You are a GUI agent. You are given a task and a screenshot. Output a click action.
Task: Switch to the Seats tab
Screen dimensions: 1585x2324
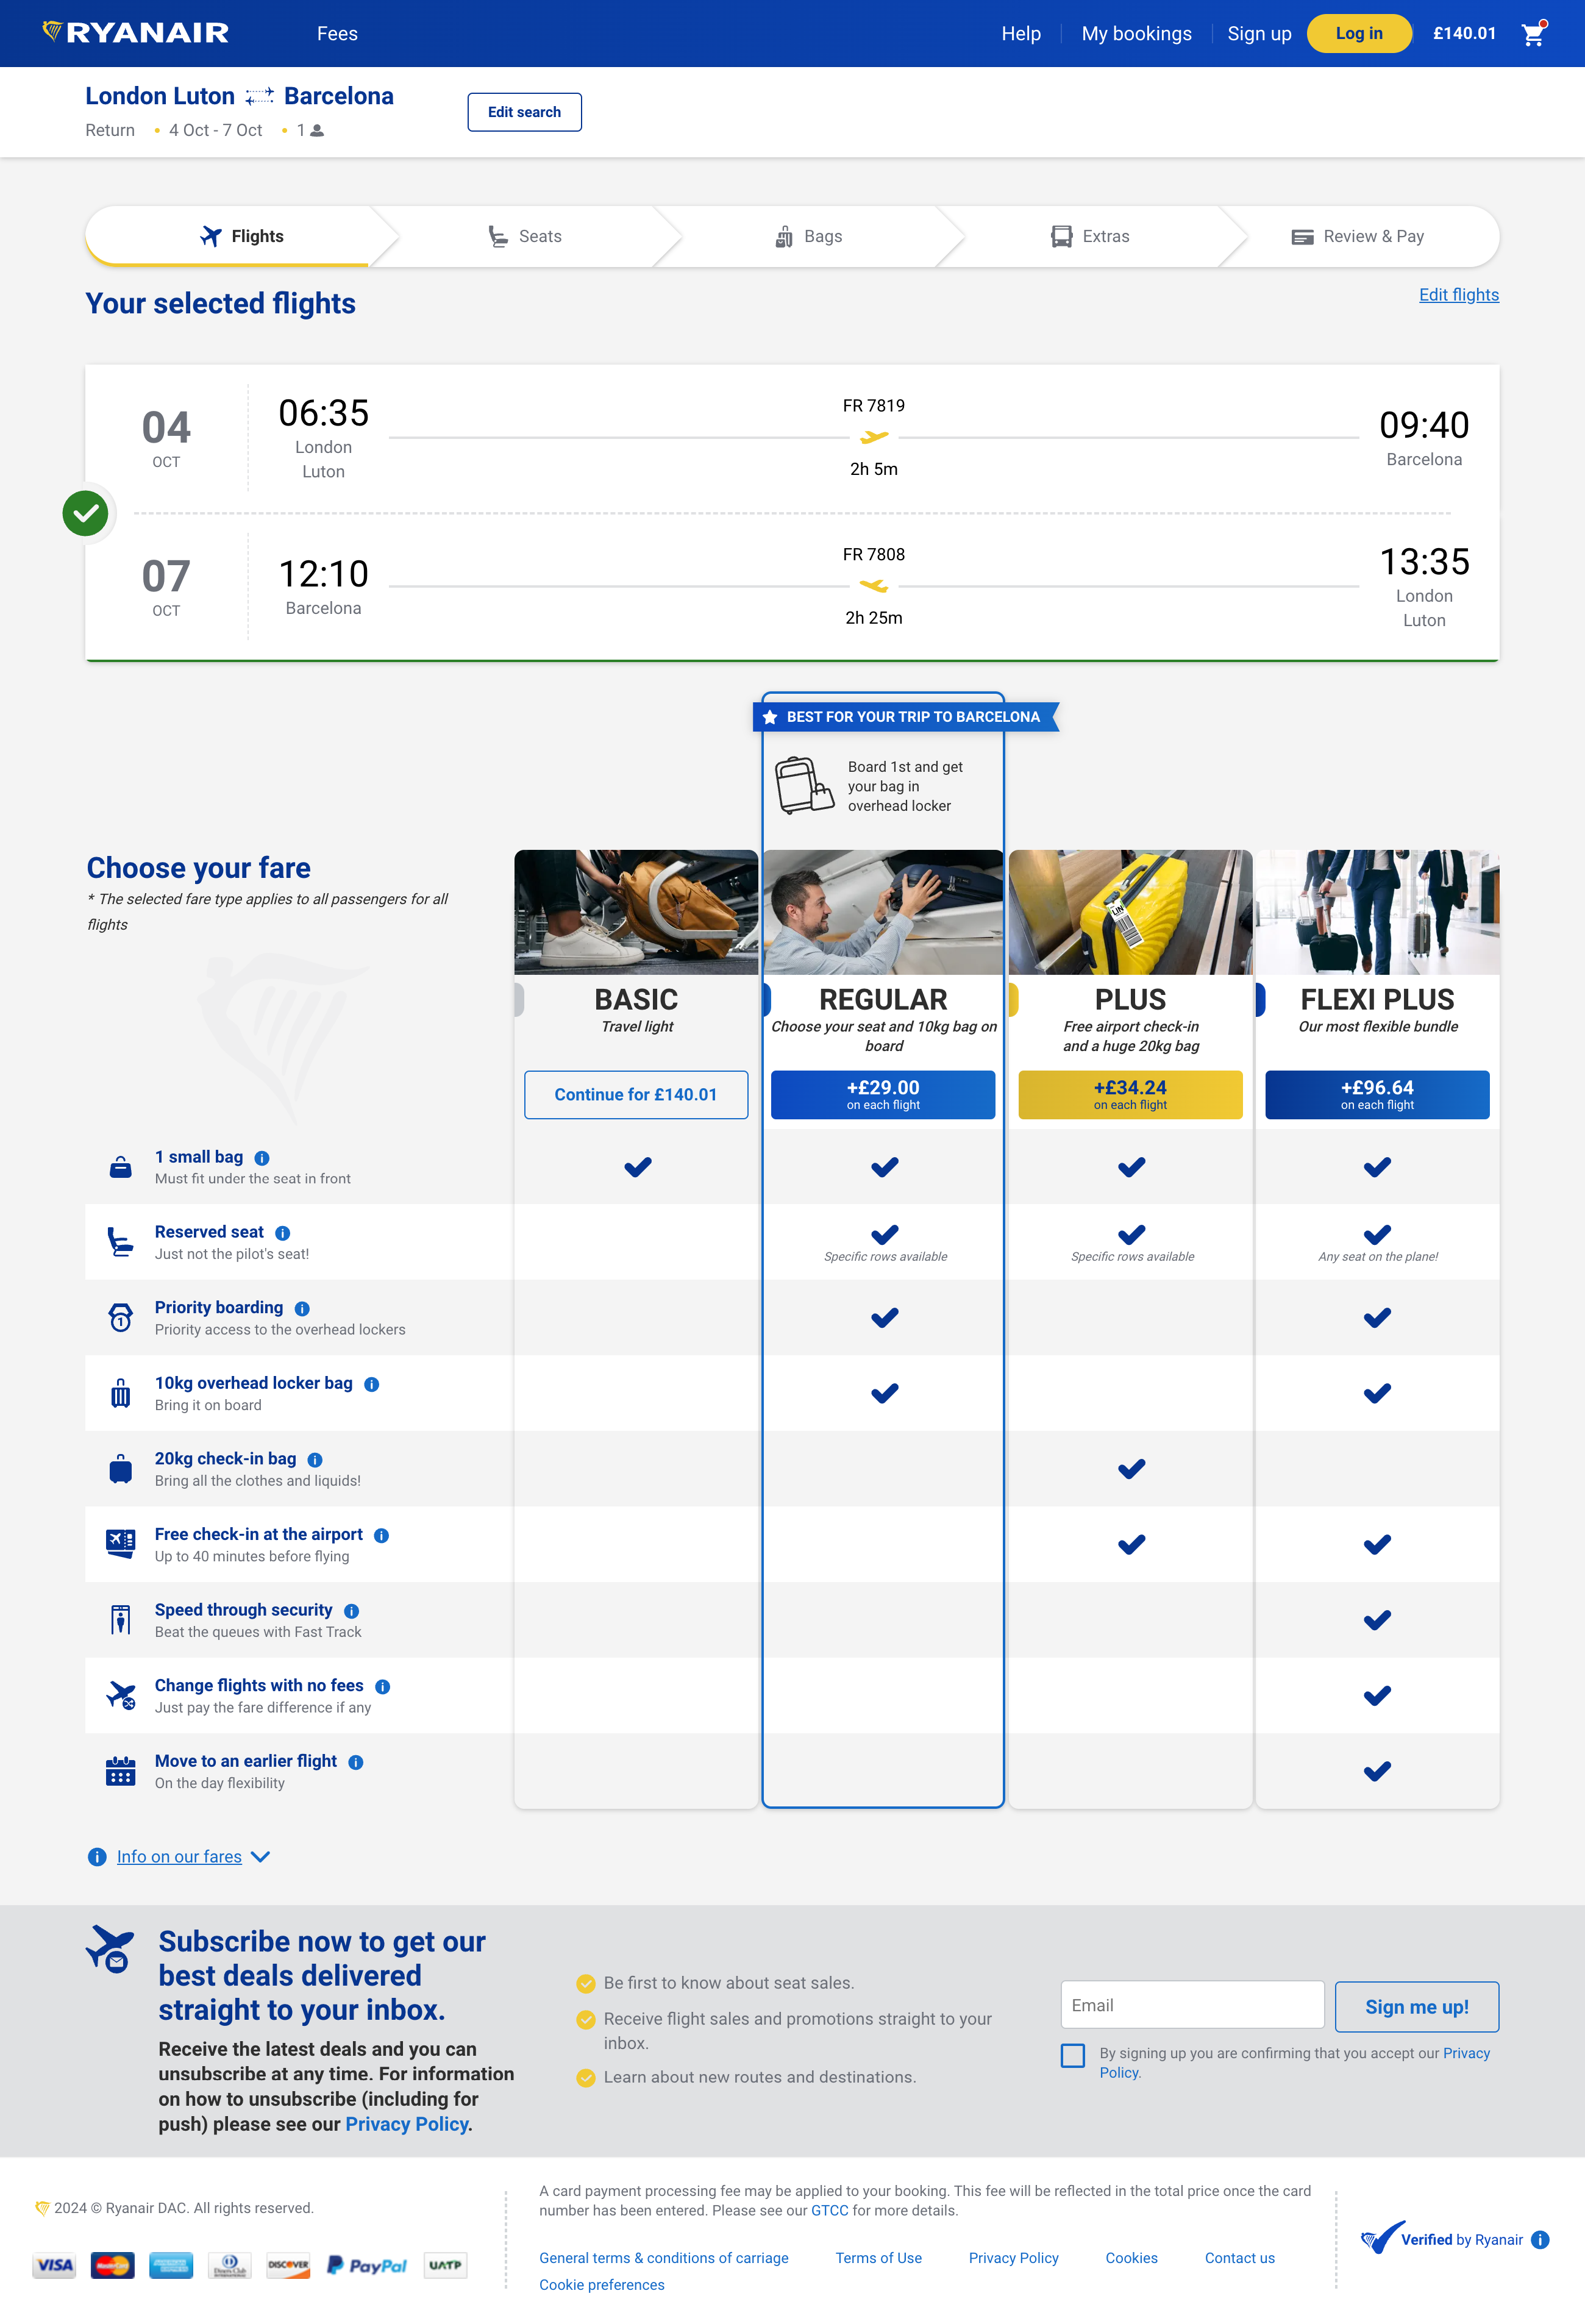pyautogui.click(x=524, y=236)
